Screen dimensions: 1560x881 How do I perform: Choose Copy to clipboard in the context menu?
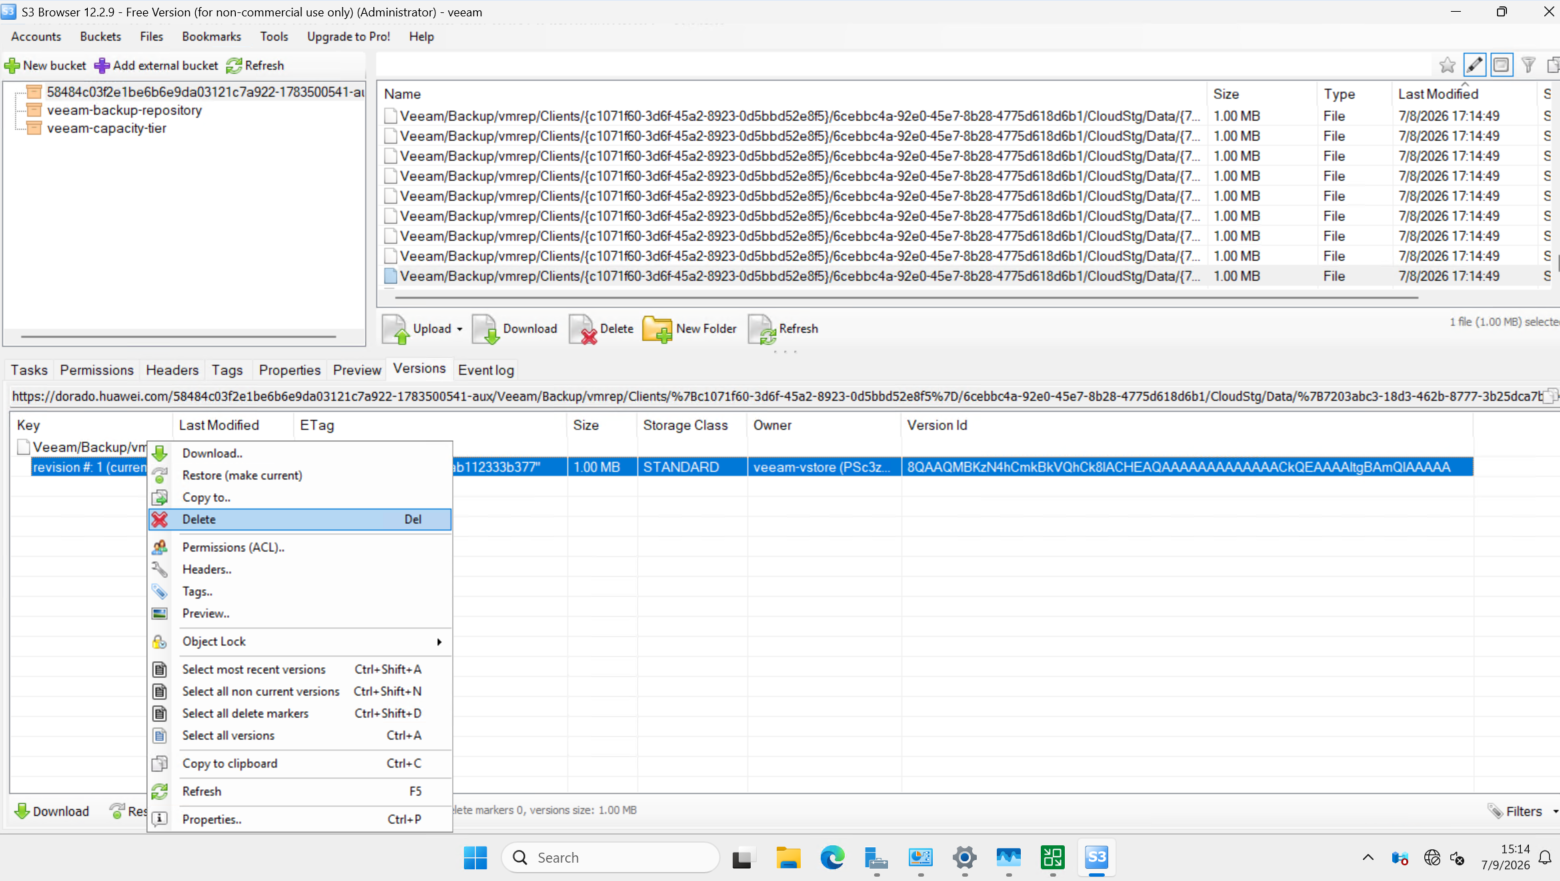point(300,764)
